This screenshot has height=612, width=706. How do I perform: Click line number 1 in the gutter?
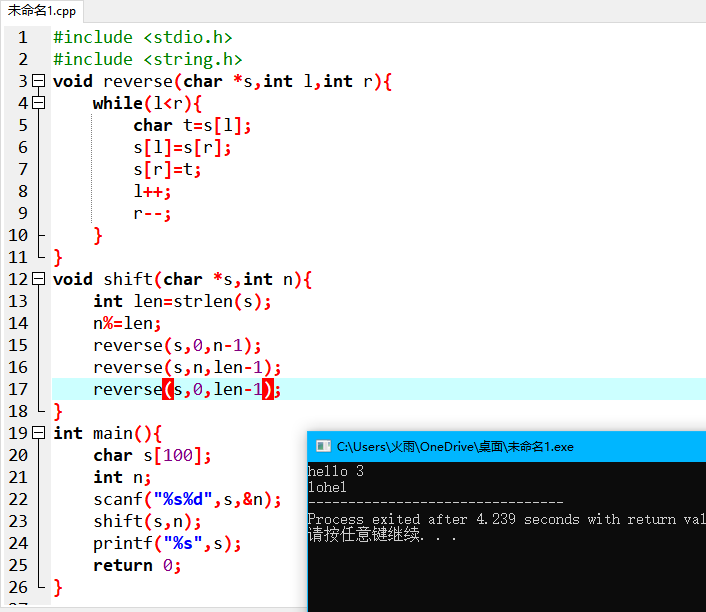pos(23,37)
